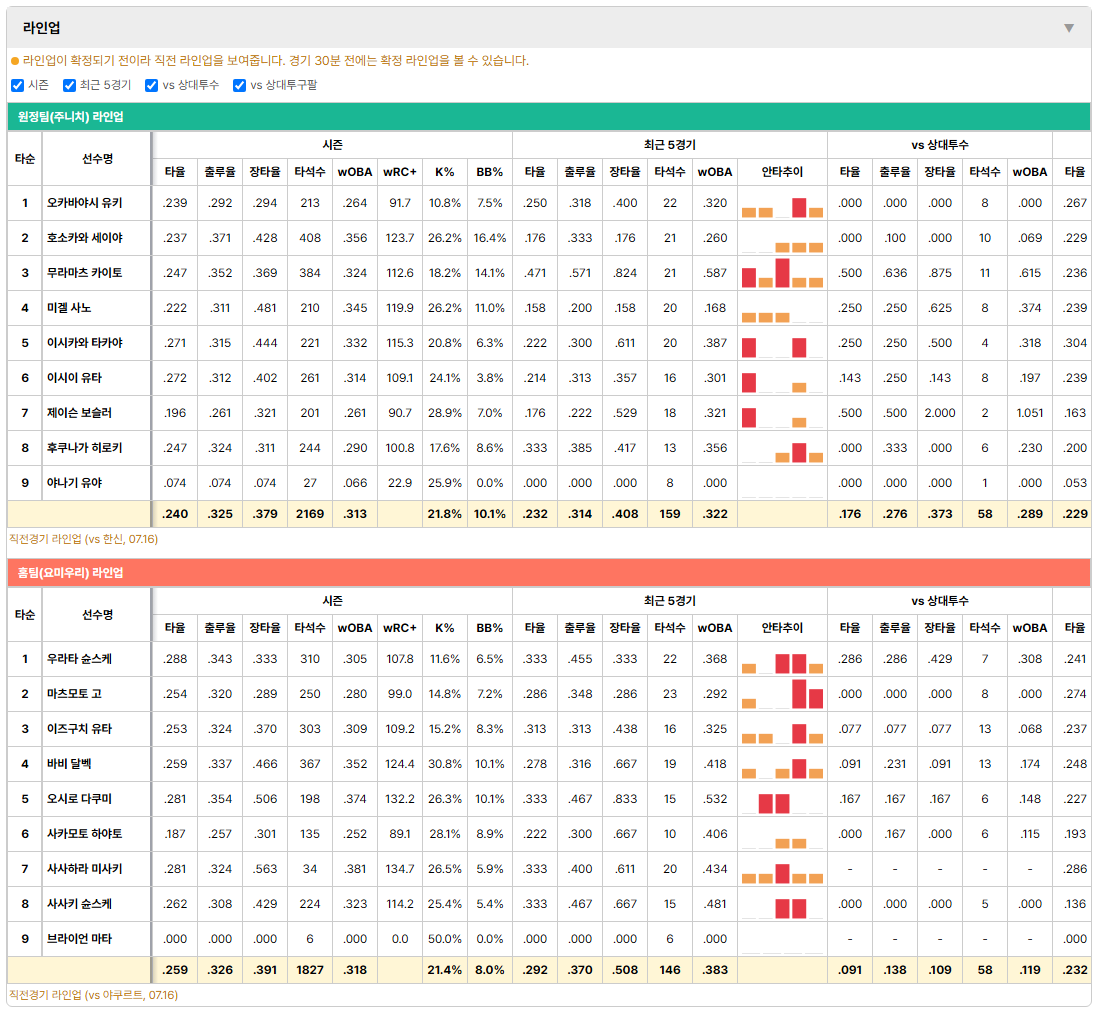Click the wRC+ header in away table
The width and height of the screenshot is (1098, 1013).
pyautogui.click(x=400, y=172)
